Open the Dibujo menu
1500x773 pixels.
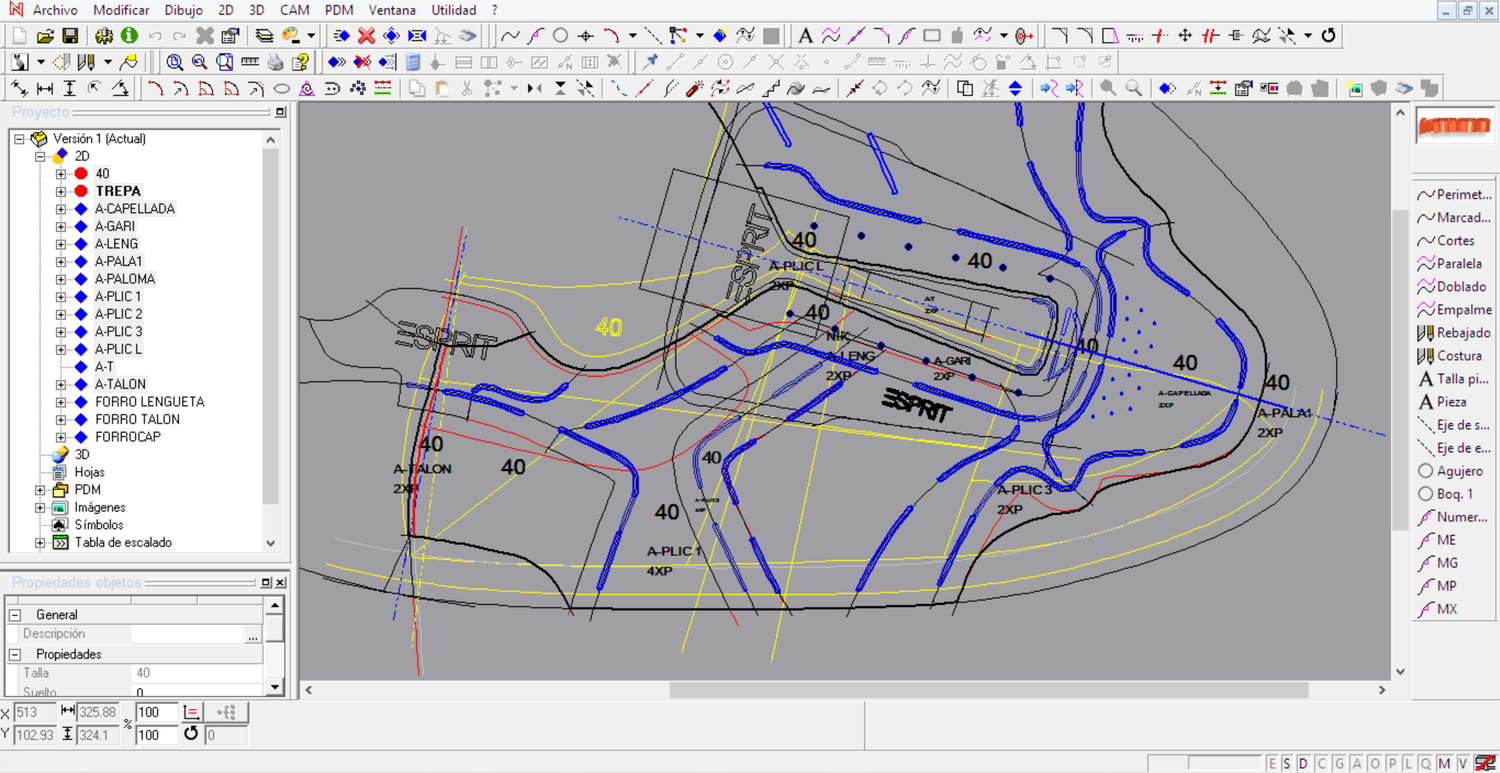[x=183, y=10]
